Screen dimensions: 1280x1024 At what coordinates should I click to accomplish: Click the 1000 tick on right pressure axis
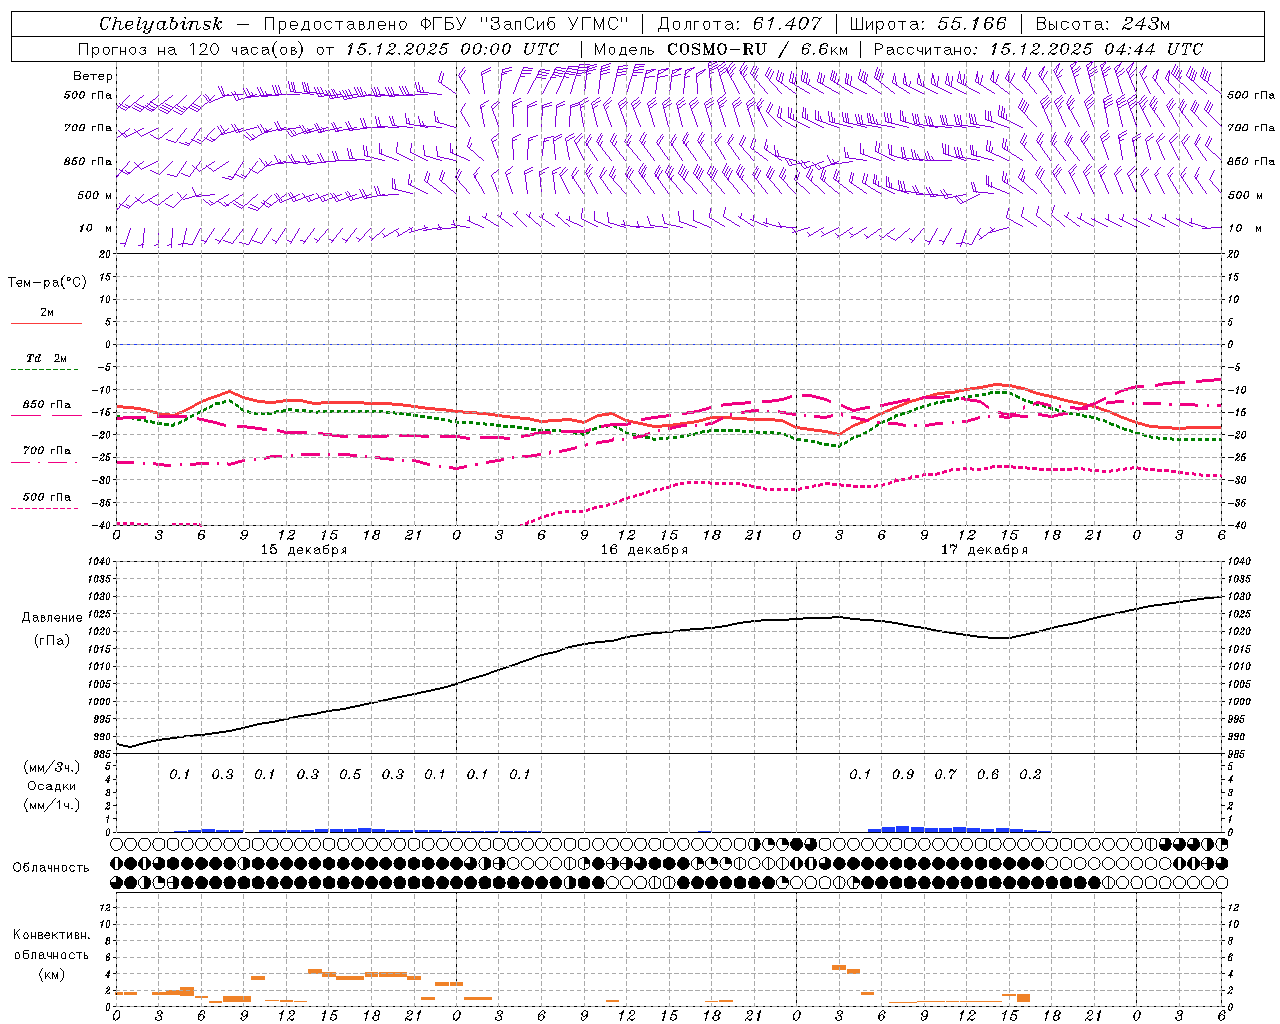1238,702
